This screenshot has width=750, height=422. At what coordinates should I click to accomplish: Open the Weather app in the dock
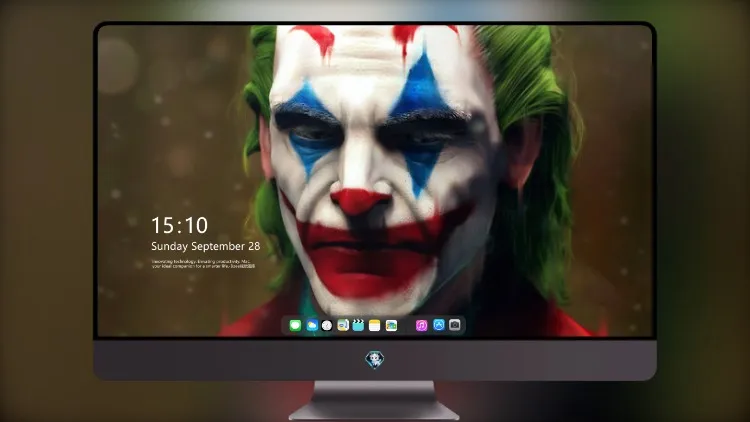[311, 325]
